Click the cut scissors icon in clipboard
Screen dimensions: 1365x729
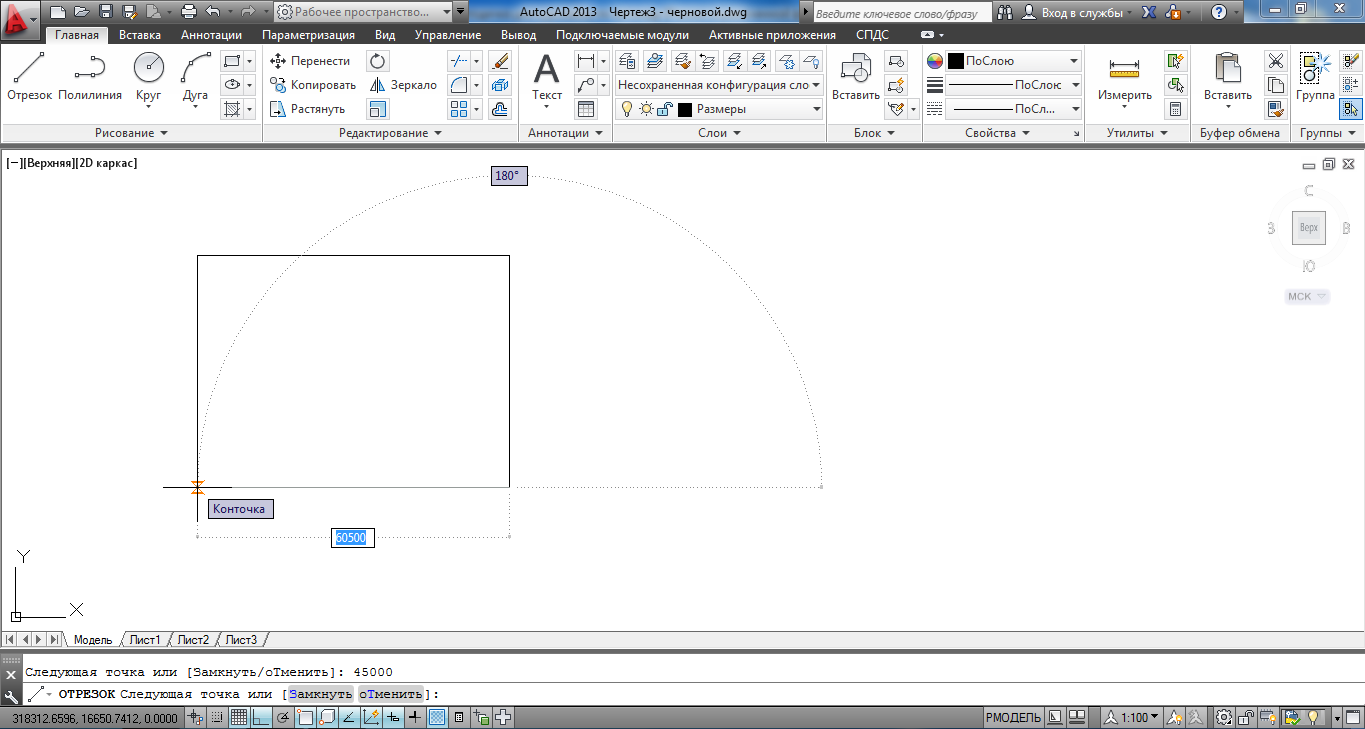pos(1276,61)
